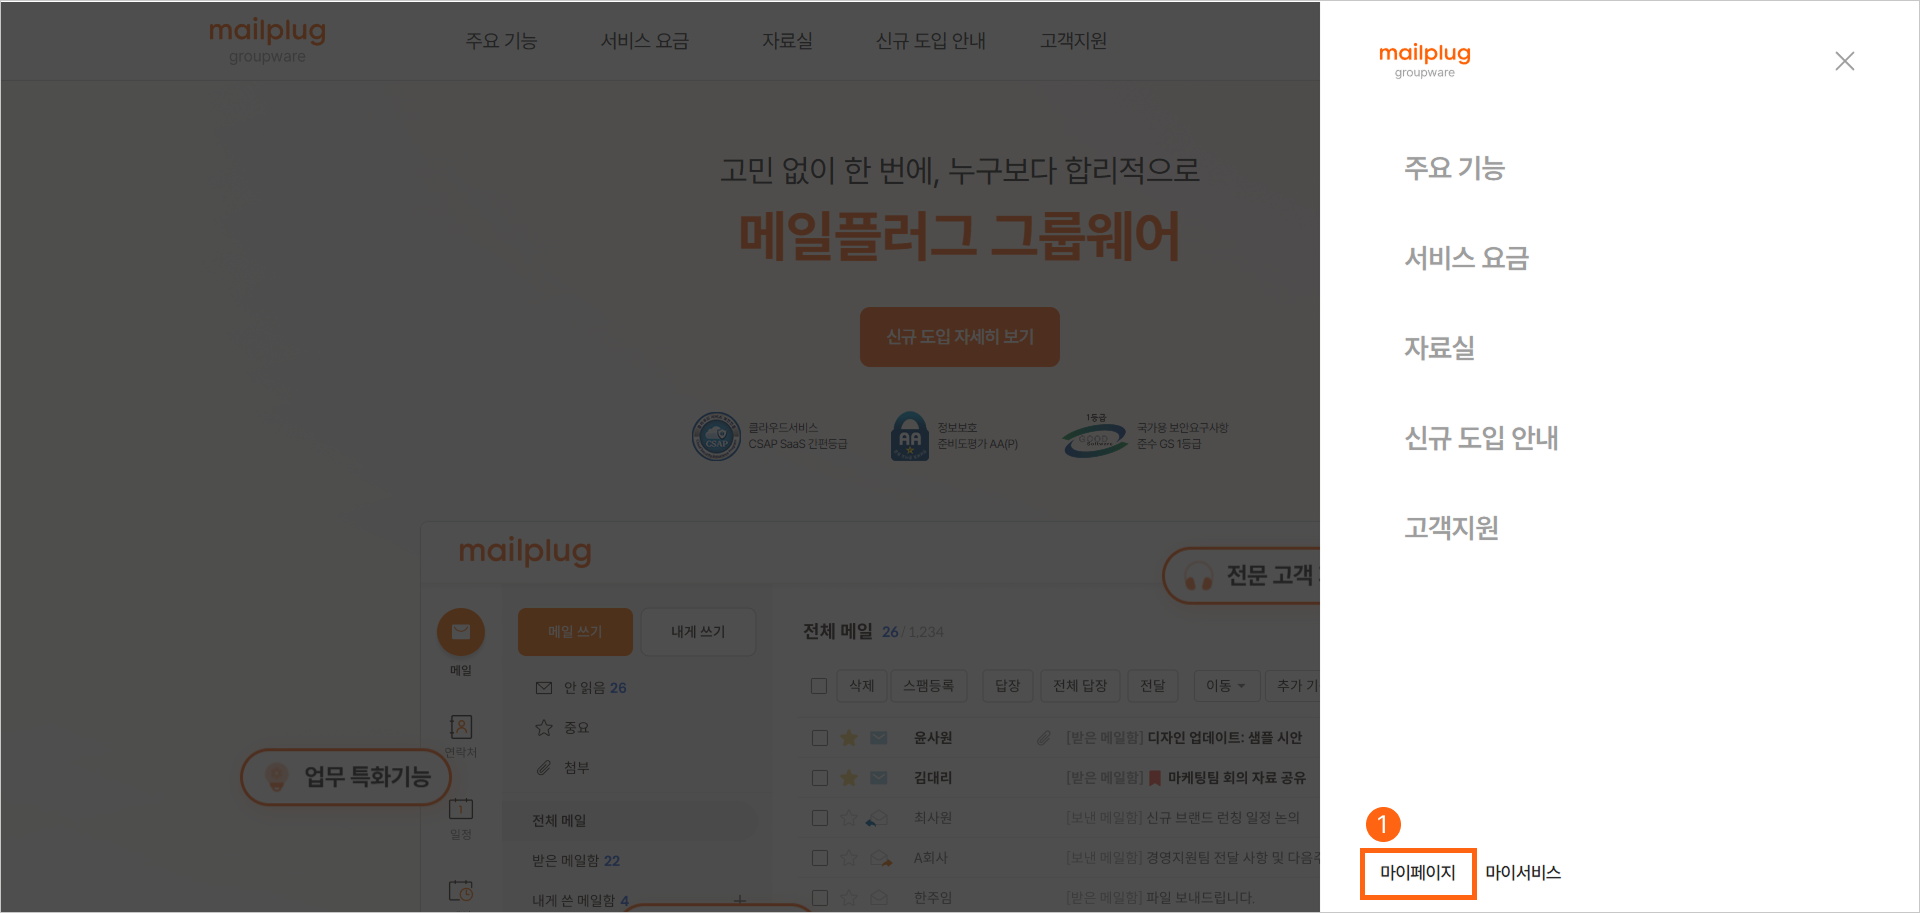1920x913 pixels.
Task: Tick the select-all checkbox beside 삭제
Action: pos(819,686)
